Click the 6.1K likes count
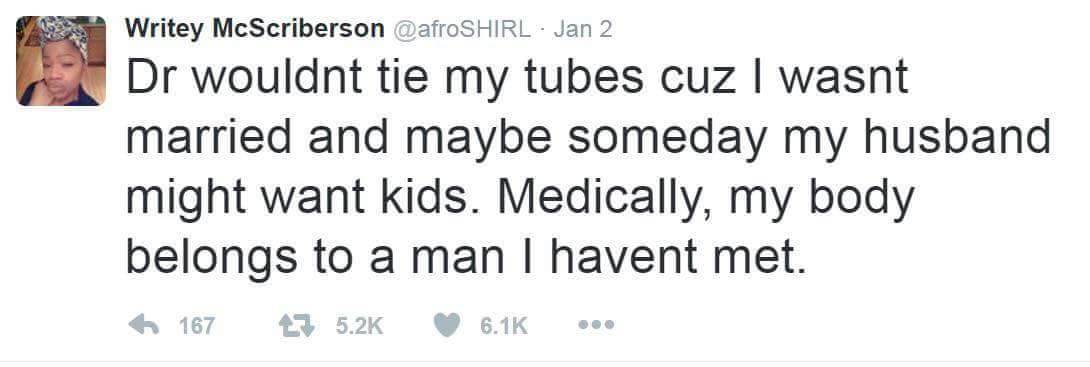 pyautogui.click(x=504, y=325)
